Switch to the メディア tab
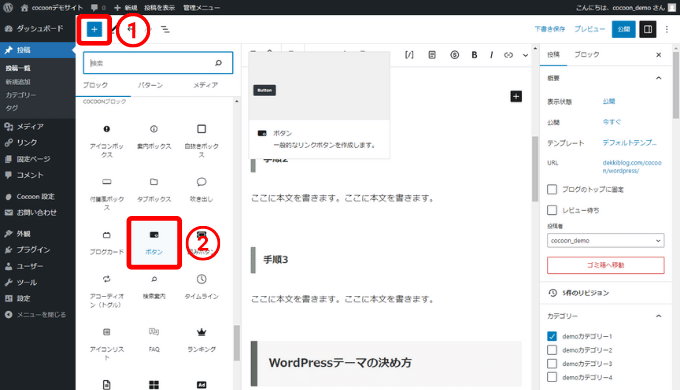680x390 pixels. click(206, 85)
